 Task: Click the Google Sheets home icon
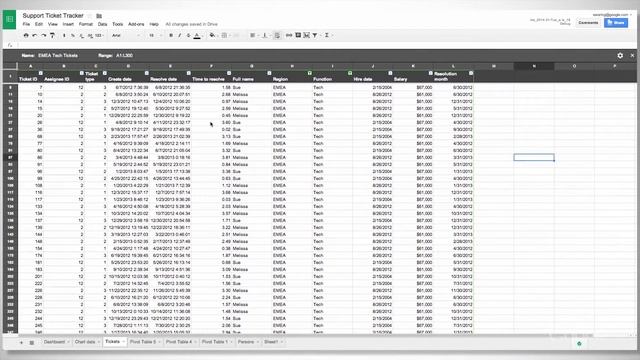9,20
